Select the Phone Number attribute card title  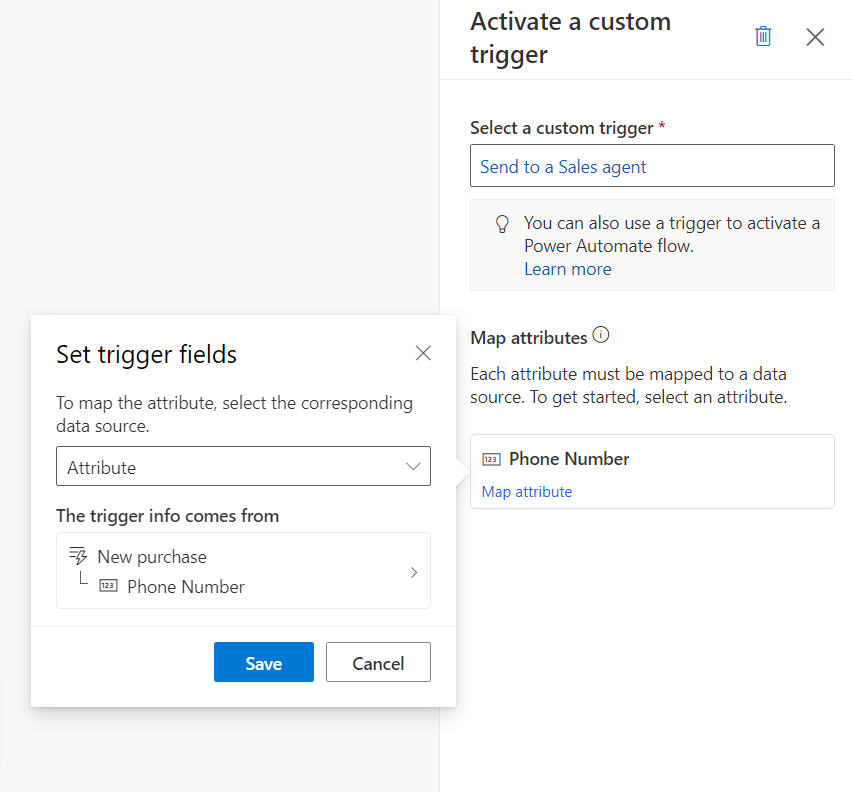click(569, 459)
